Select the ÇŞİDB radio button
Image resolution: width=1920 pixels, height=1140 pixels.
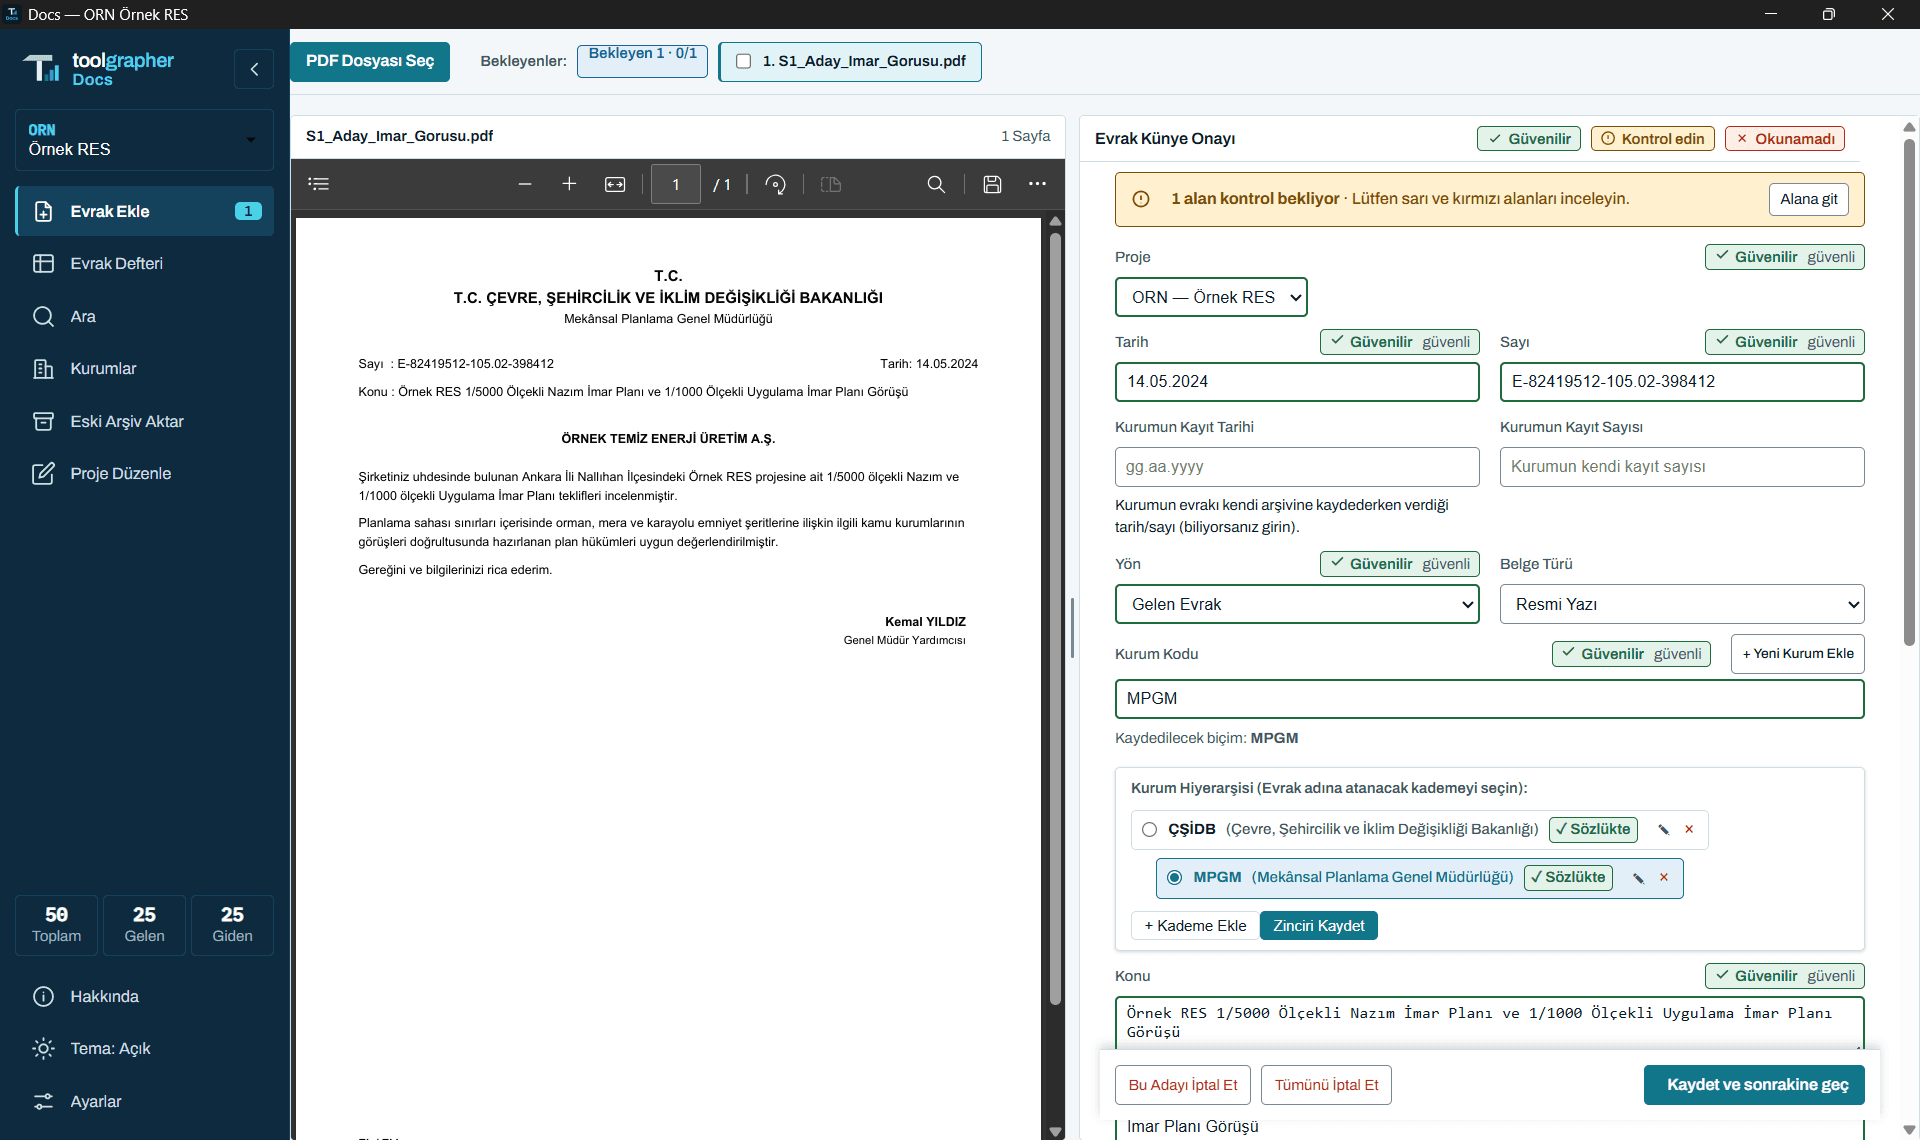1149,829
